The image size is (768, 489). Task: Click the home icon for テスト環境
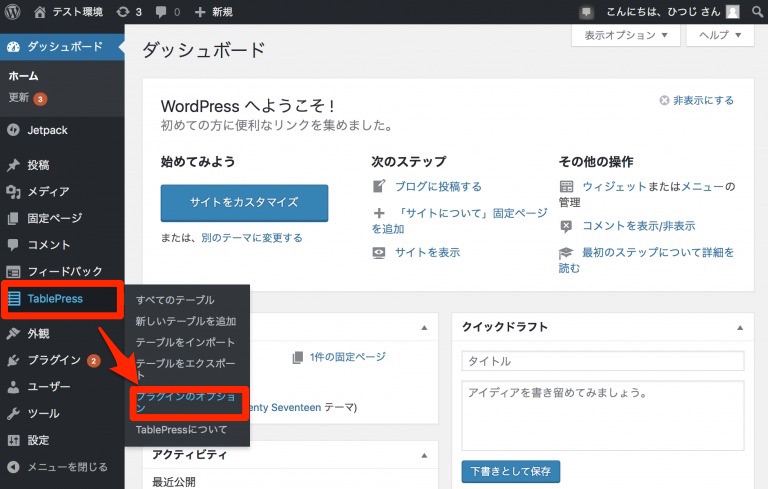40,12
